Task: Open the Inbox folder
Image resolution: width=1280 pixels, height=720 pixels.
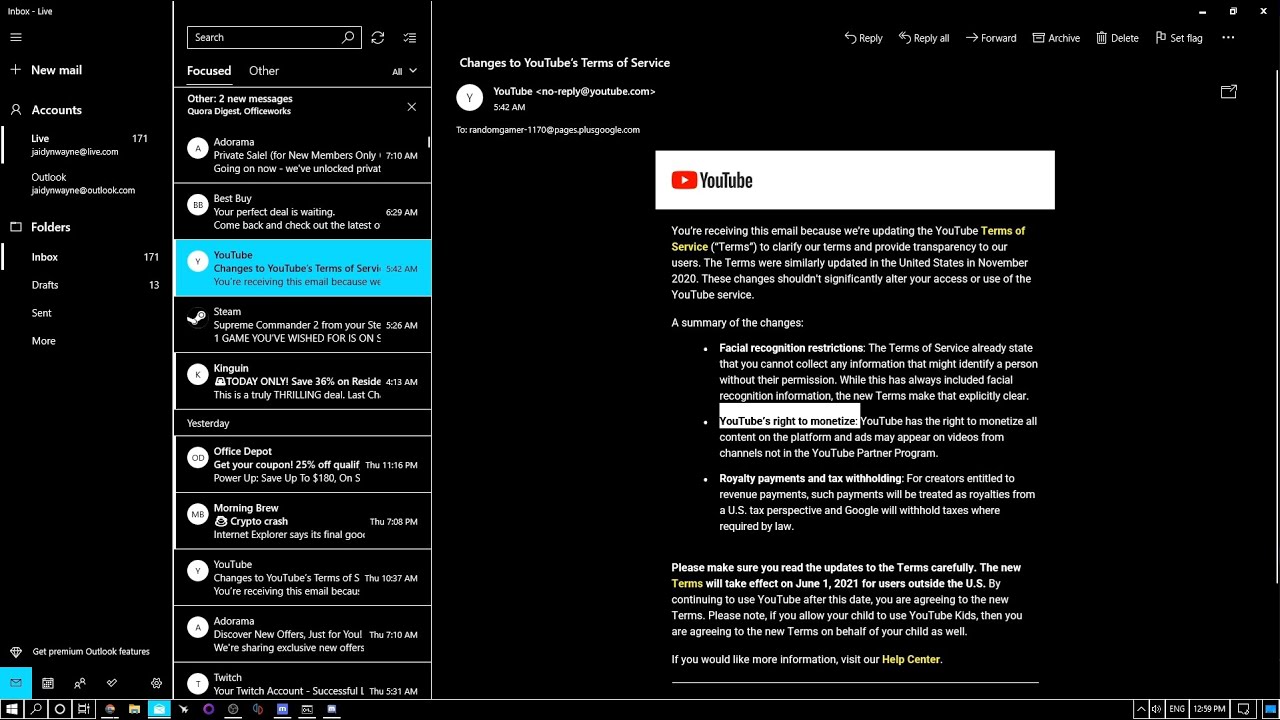Action: pos(86,257)
